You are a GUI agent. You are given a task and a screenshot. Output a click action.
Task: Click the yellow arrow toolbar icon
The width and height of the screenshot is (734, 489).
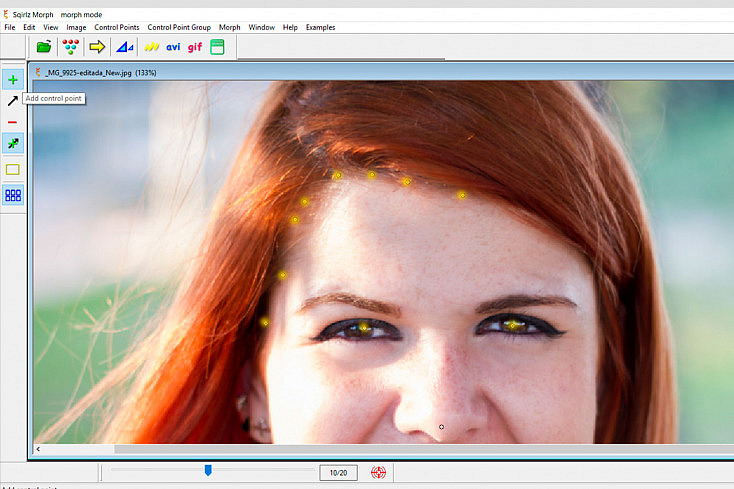97,47
